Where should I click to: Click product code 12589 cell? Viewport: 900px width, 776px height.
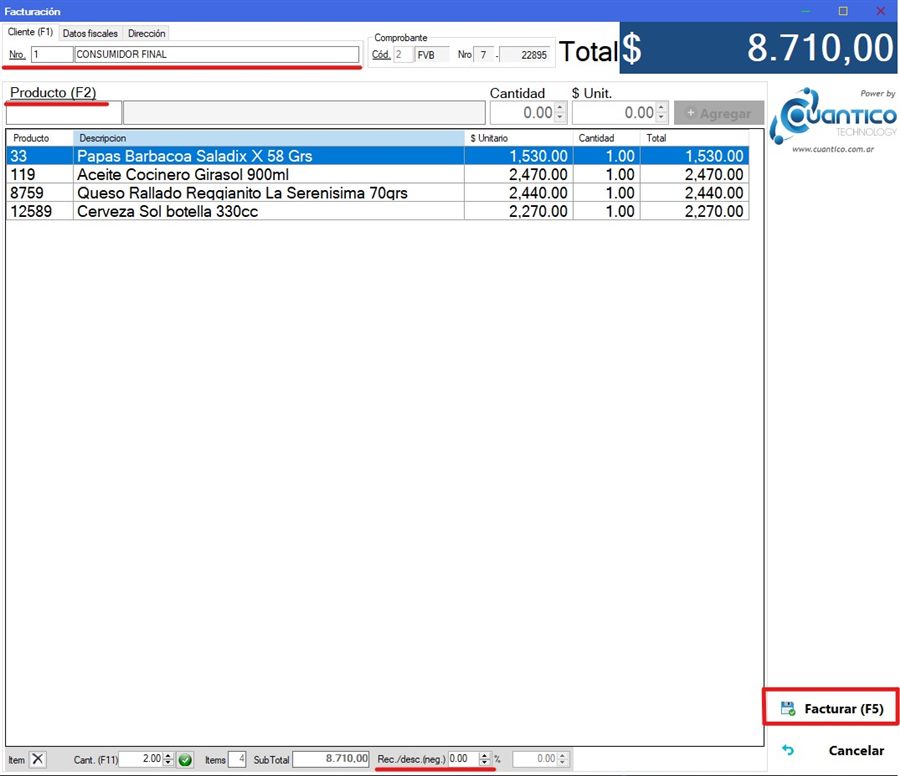pyautogui.click(x=40, y=211)
